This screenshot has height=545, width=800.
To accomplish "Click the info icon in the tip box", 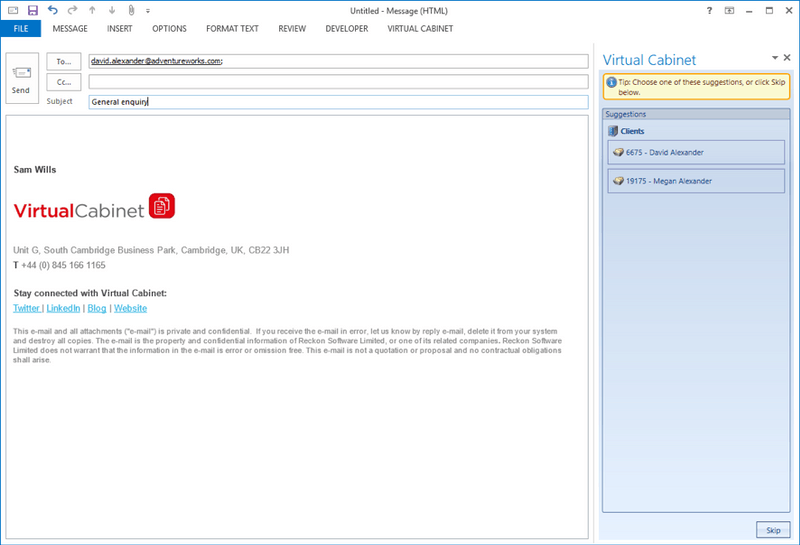I will pyautogui.click(x=611, y=82).
